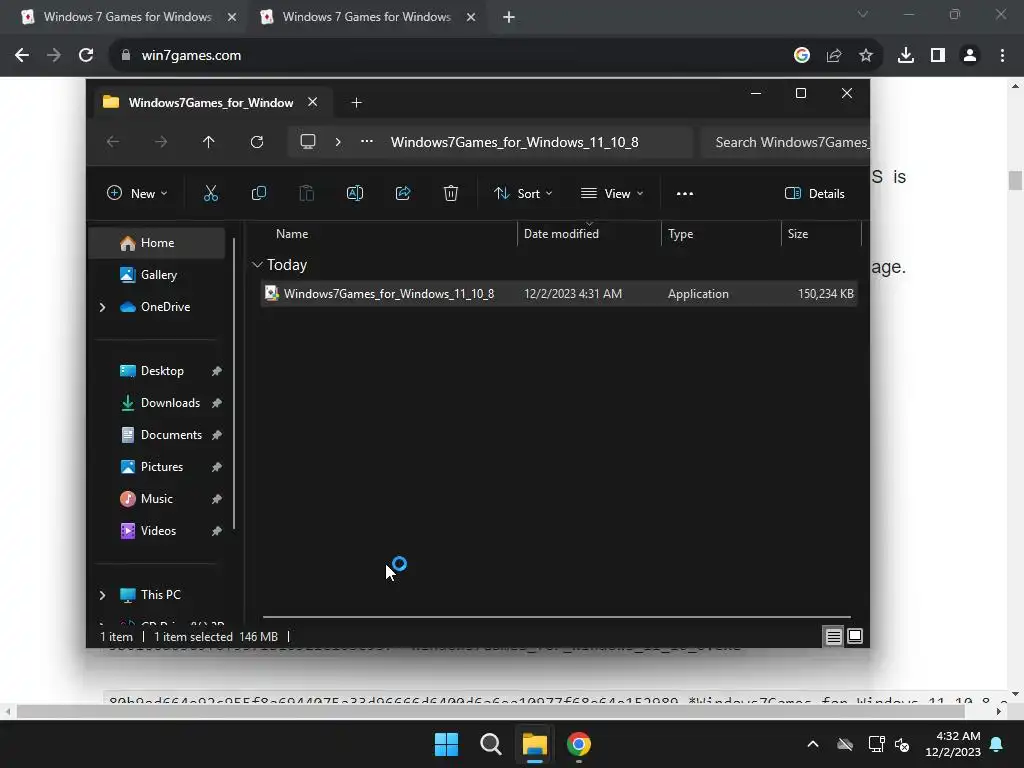
Task: Expand breadcrumb chevron after monitor icon
Action: pyautogui.click(x=338, y=142)
